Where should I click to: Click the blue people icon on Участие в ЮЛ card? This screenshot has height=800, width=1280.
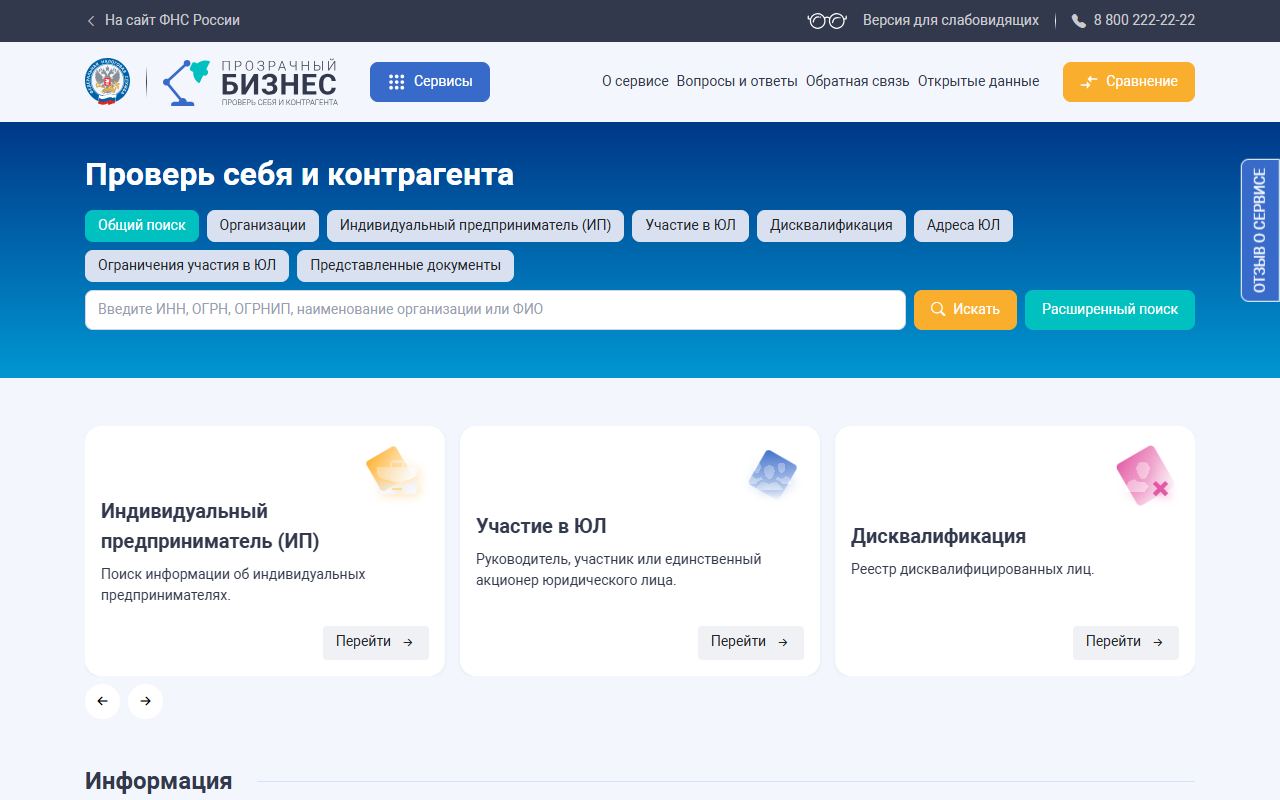pyautogui.click(x=772, y=473)
